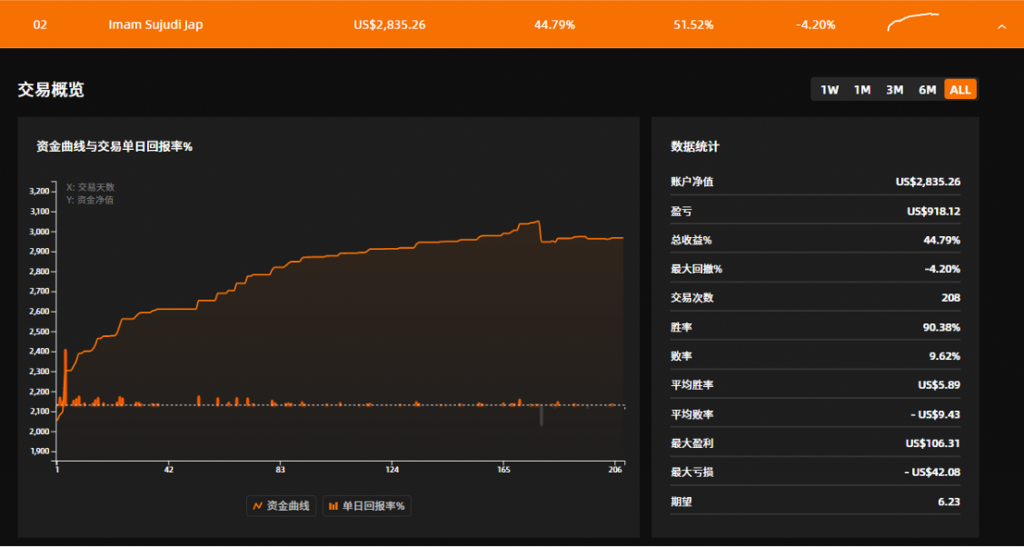Click the 51.52% value in header row

click(694, 25)
